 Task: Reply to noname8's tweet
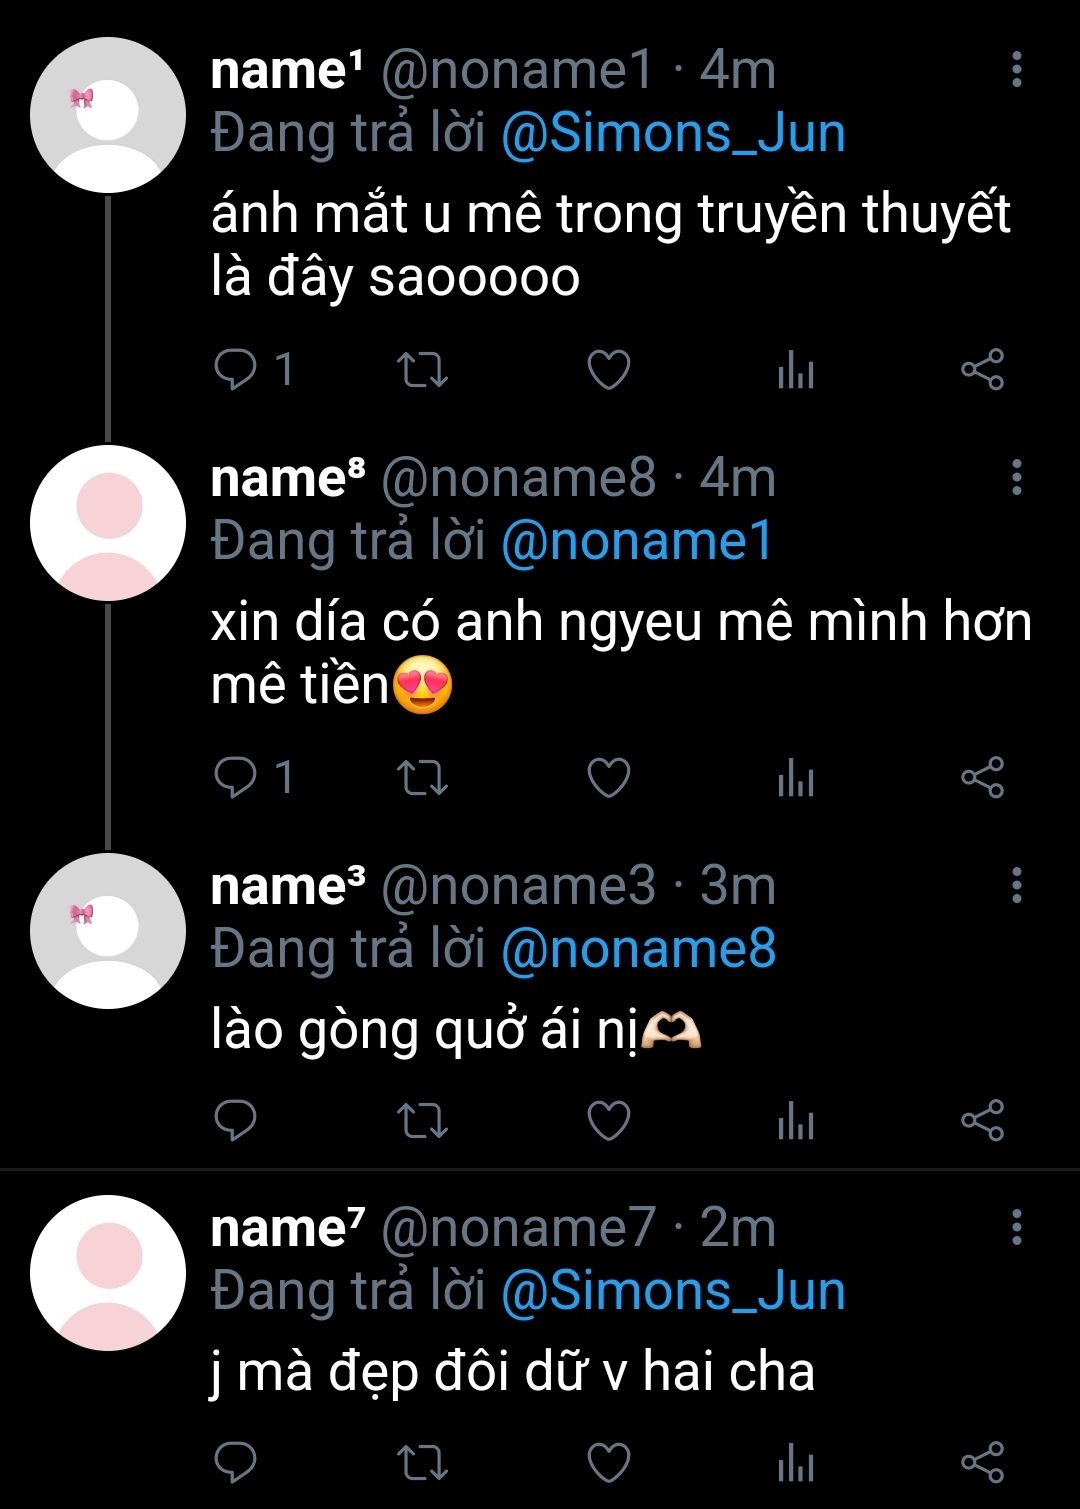click(236, 778)
